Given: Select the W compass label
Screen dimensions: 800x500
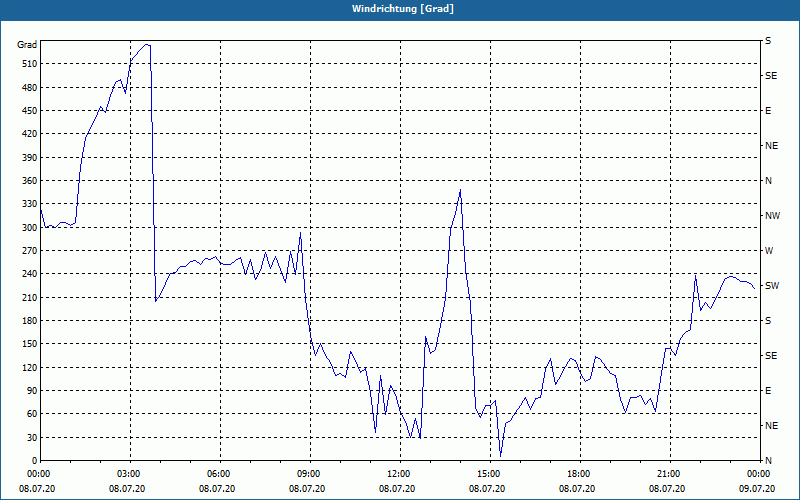Looking at the screenshot, I should click(769, 251).
